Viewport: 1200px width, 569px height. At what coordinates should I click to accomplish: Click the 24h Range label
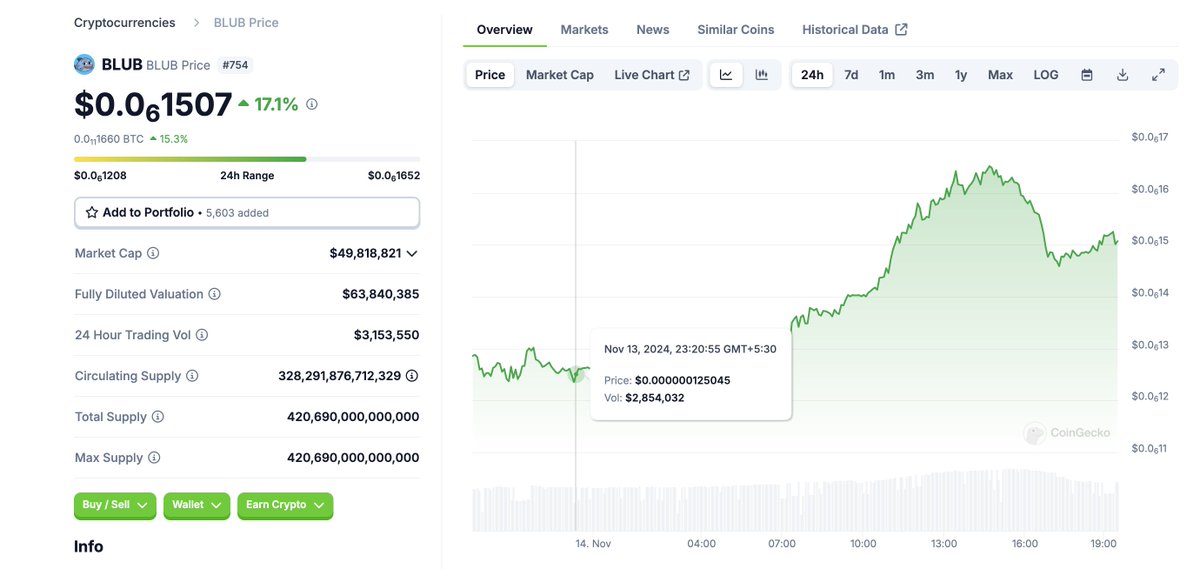pyautogui.click(x=247, y=176)
